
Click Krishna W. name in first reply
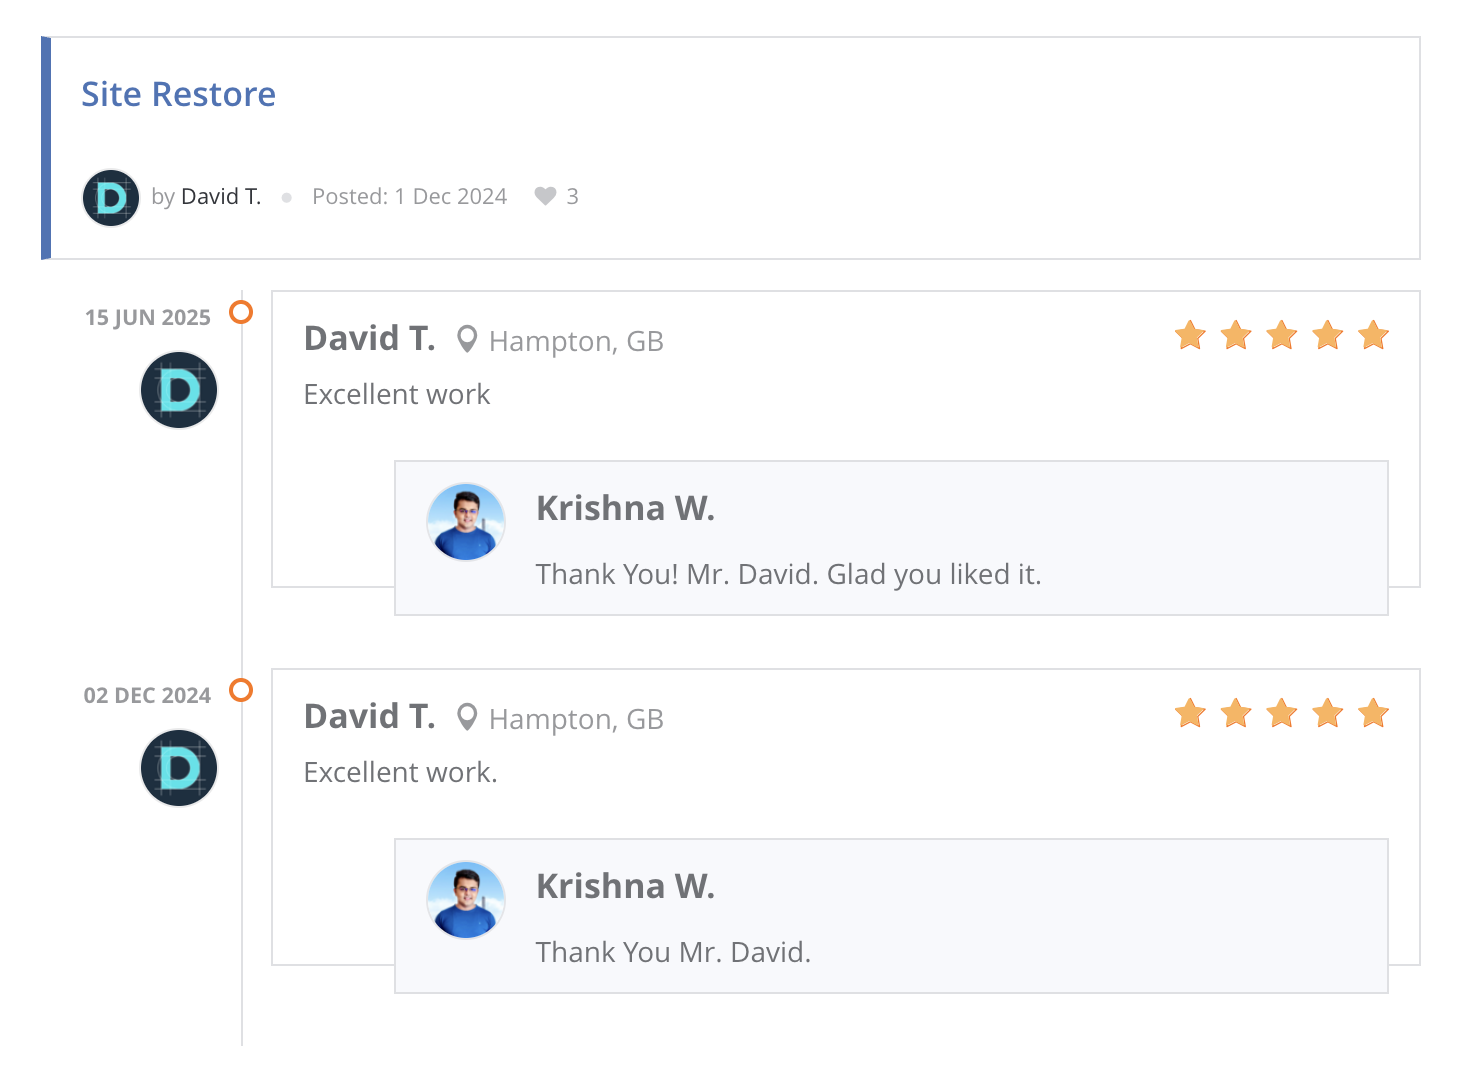tap(625, 508)
